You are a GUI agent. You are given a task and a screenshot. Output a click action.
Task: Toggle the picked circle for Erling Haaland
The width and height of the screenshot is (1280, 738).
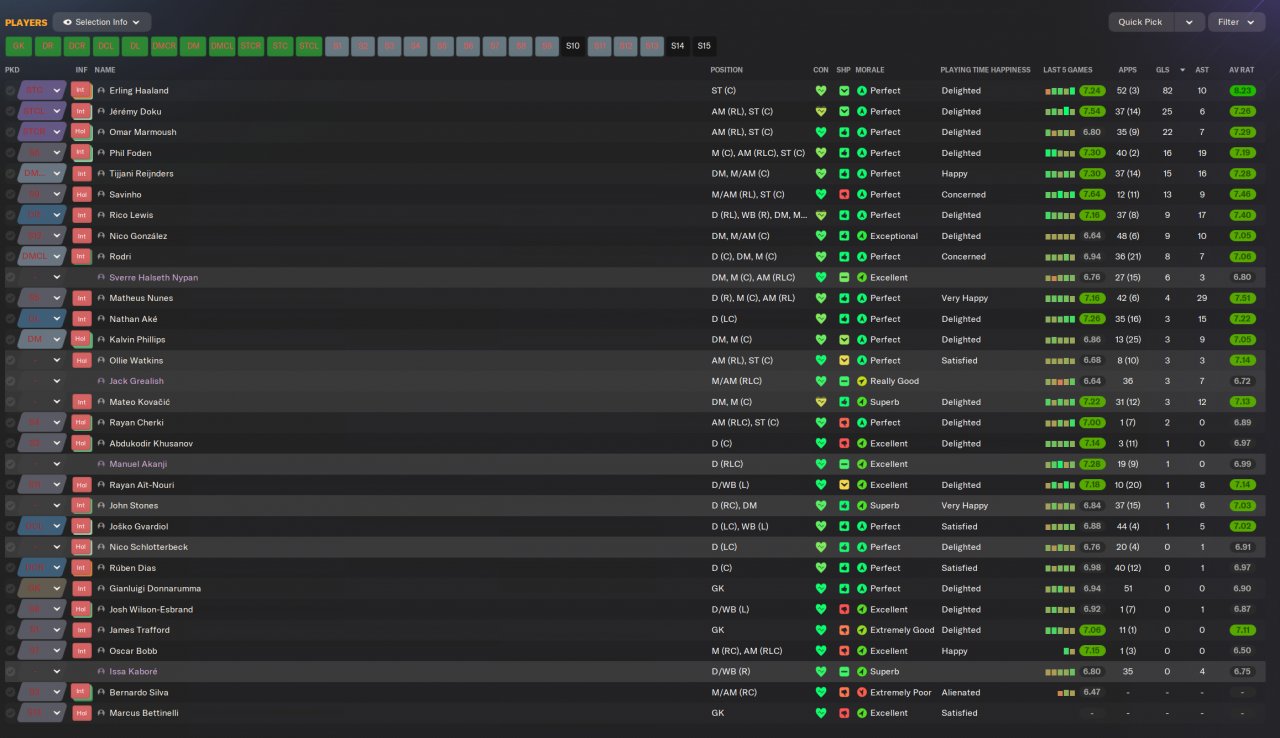[x=10, y=91]
